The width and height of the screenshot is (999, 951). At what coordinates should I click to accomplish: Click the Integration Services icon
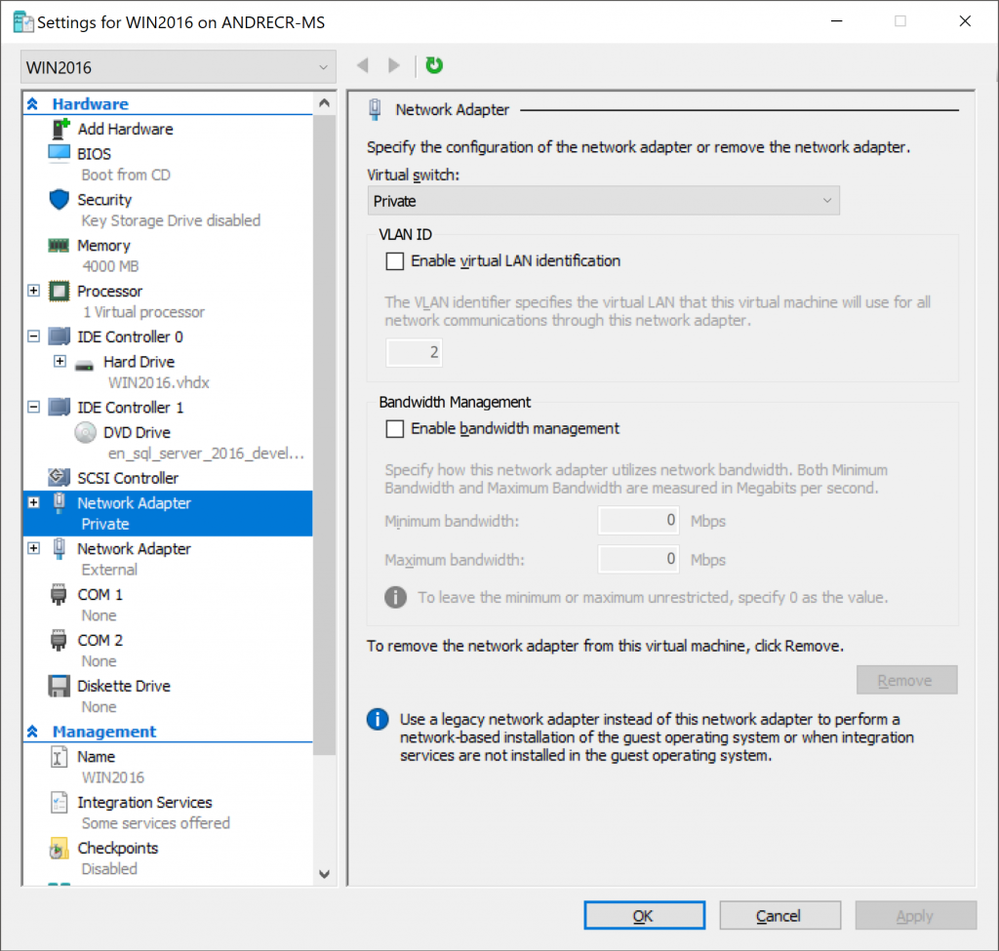point(59,803)
